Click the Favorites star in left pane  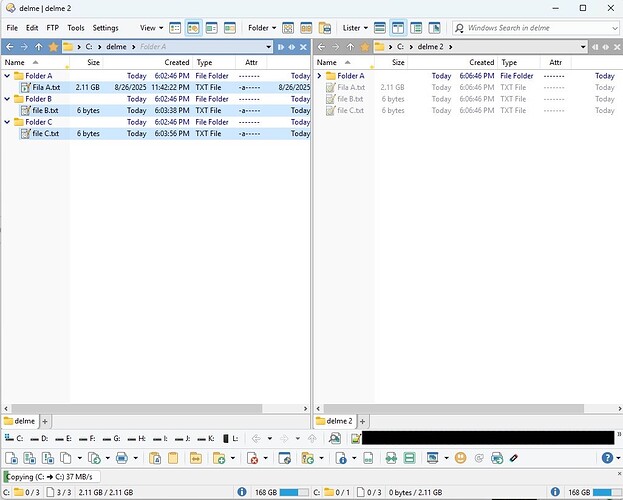tap(53, 47)
